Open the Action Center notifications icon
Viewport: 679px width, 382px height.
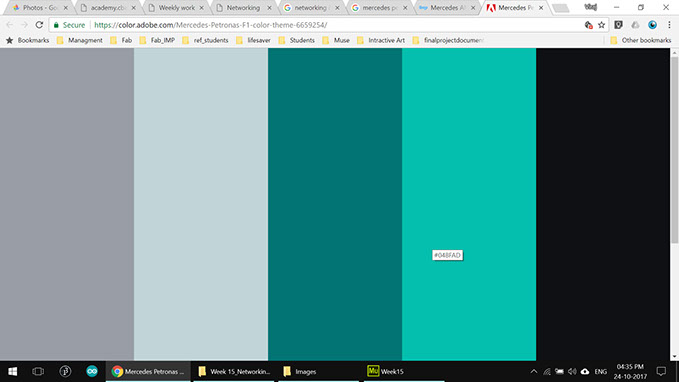[x=661, y=371]
